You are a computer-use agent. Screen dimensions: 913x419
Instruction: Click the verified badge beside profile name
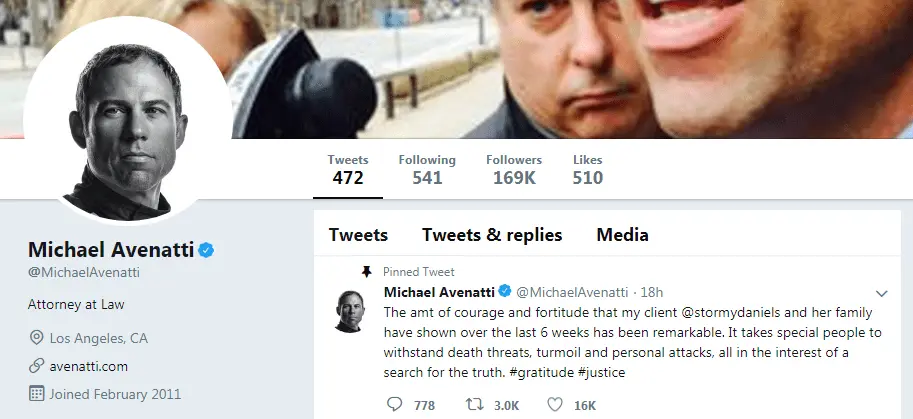(207, 250)
